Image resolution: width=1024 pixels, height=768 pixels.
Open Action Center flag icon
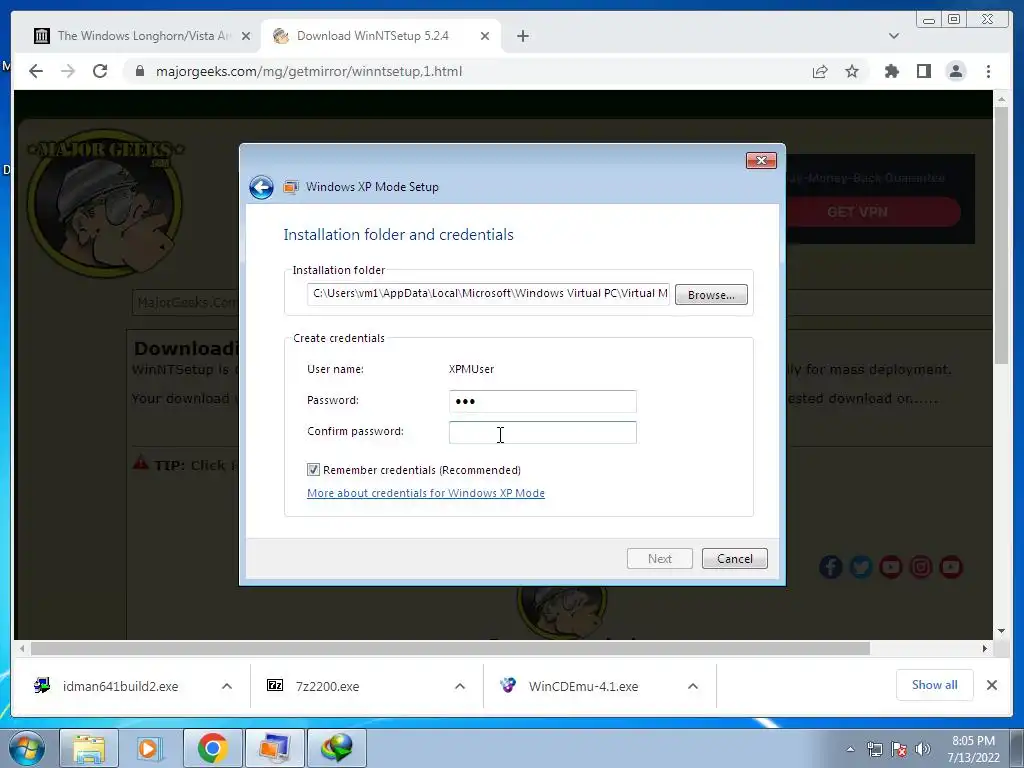point(899,749)
